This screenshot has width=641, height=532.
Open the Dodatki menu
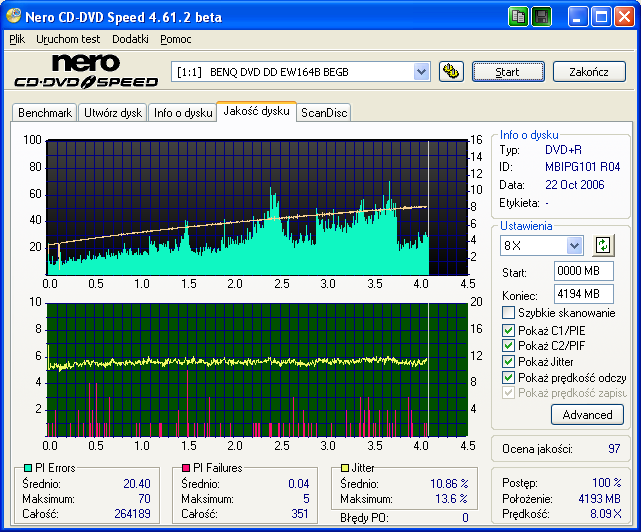pyautogui.click(x=130, y=39)
